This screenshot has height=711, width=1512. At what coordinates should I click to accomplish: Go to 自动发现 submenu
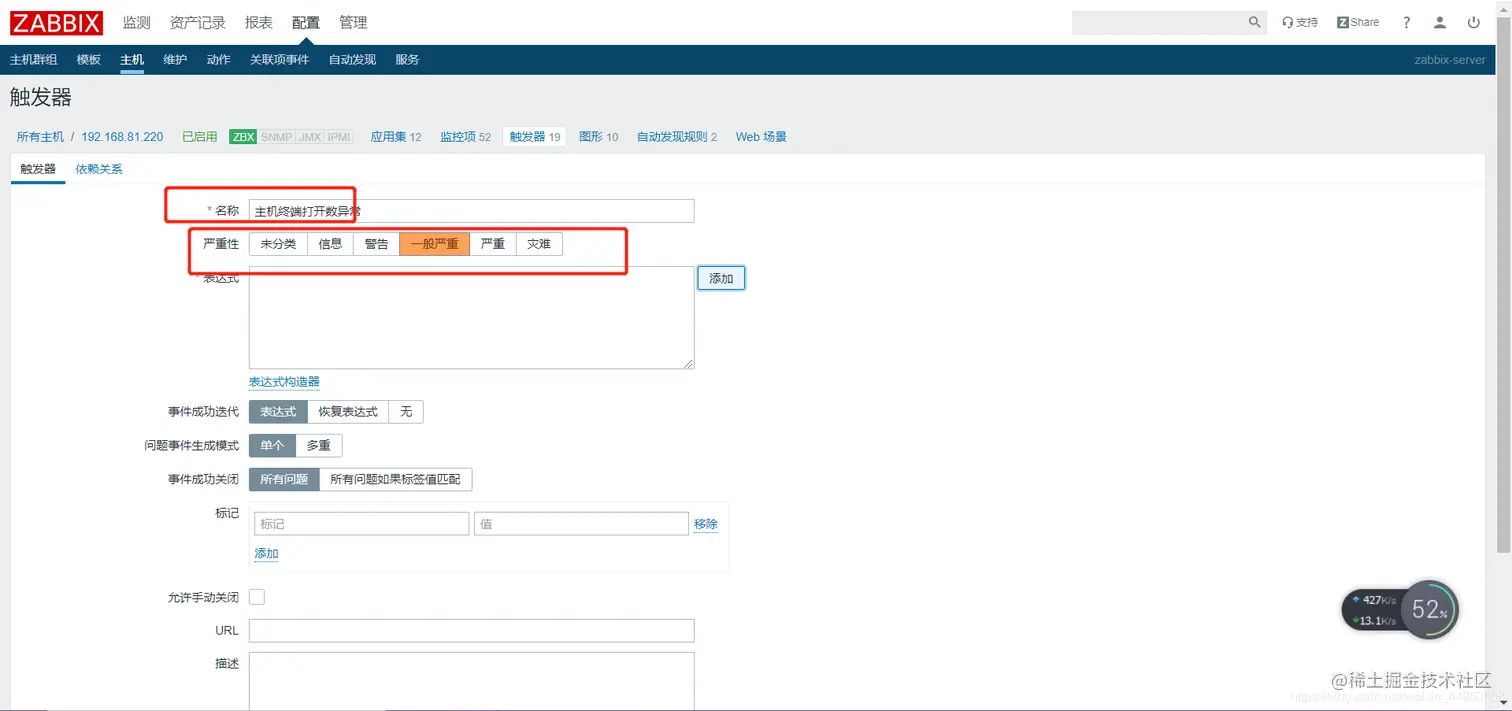pyautogui.click(x=352, y=60)
